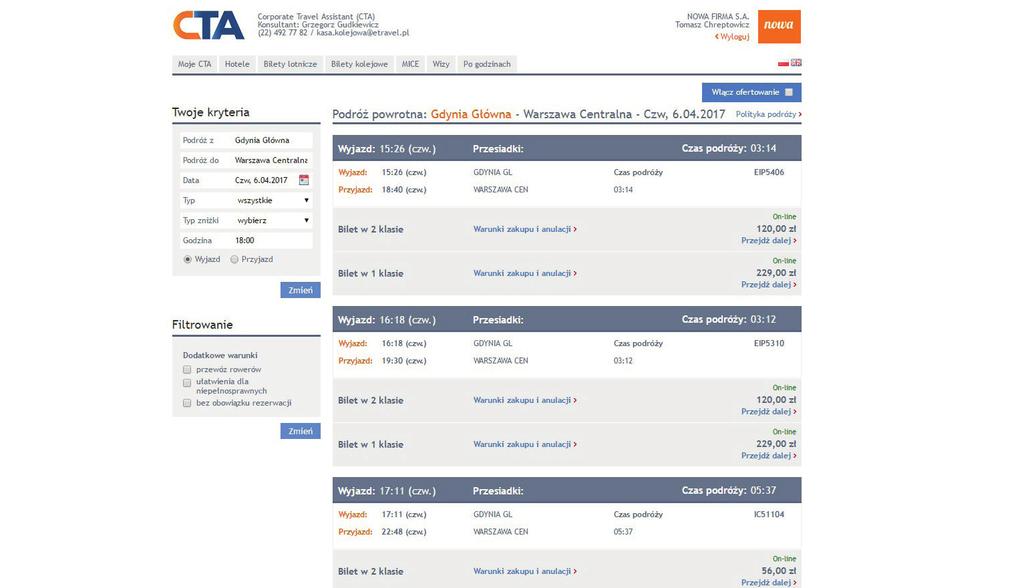Viewport: 1024px width, 588px height.
Task: Click the CTA logo
Action: pos(208,25)
